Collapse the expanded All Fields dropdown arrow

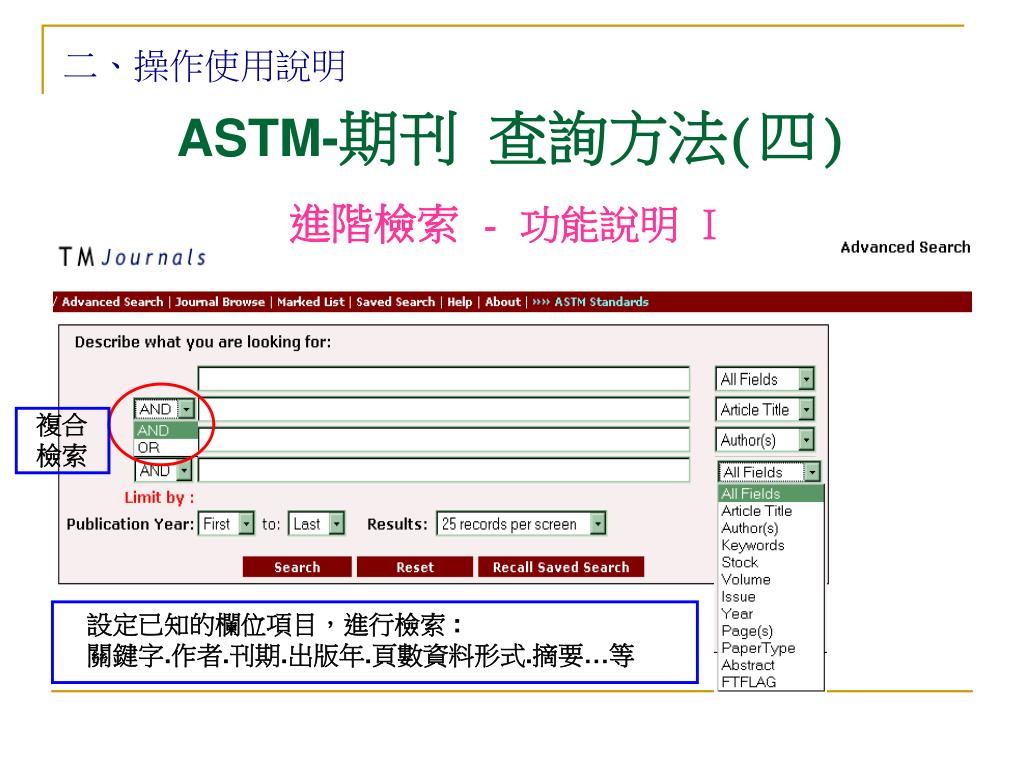[x=812, y=472]
